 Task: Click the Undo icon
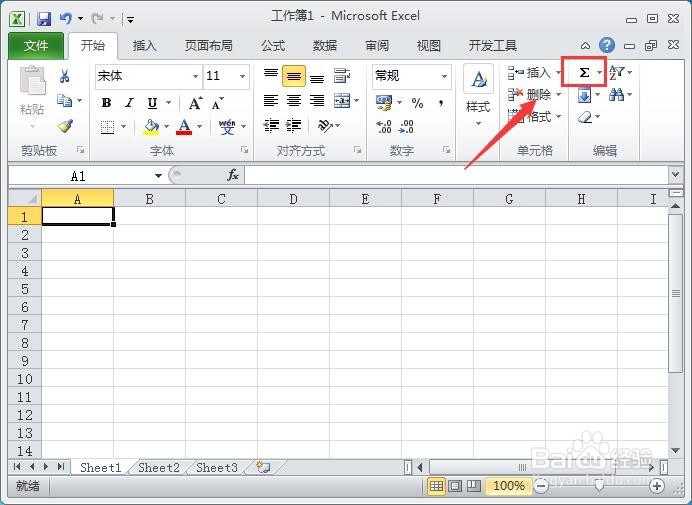[x=65, y=19]
